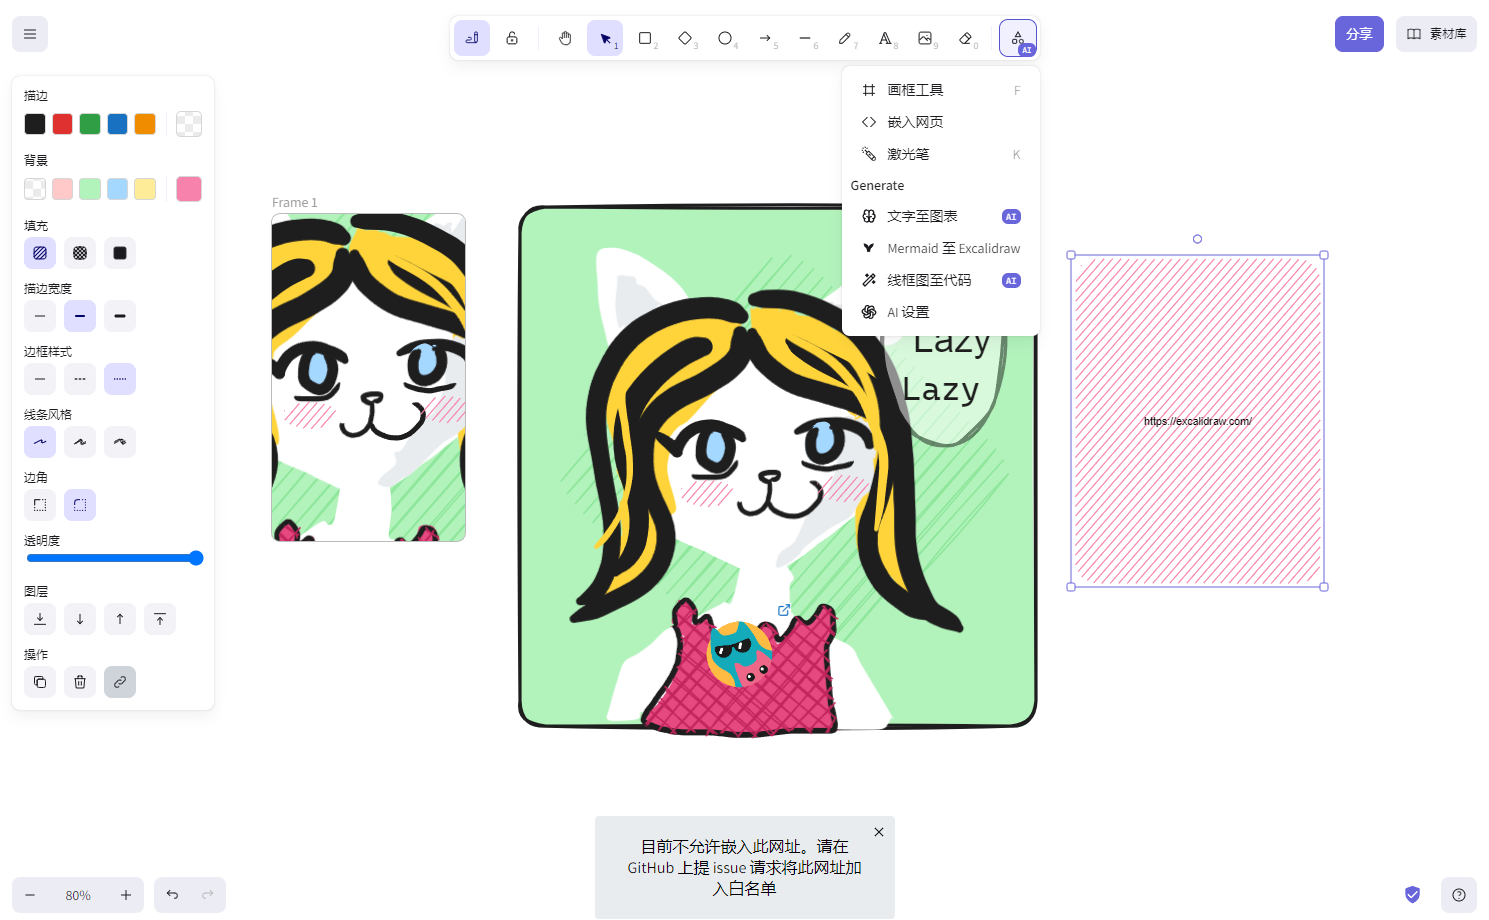
Task: Choose Mermaid 至 Excalidraw option
Action: click(x=941, y=248)
